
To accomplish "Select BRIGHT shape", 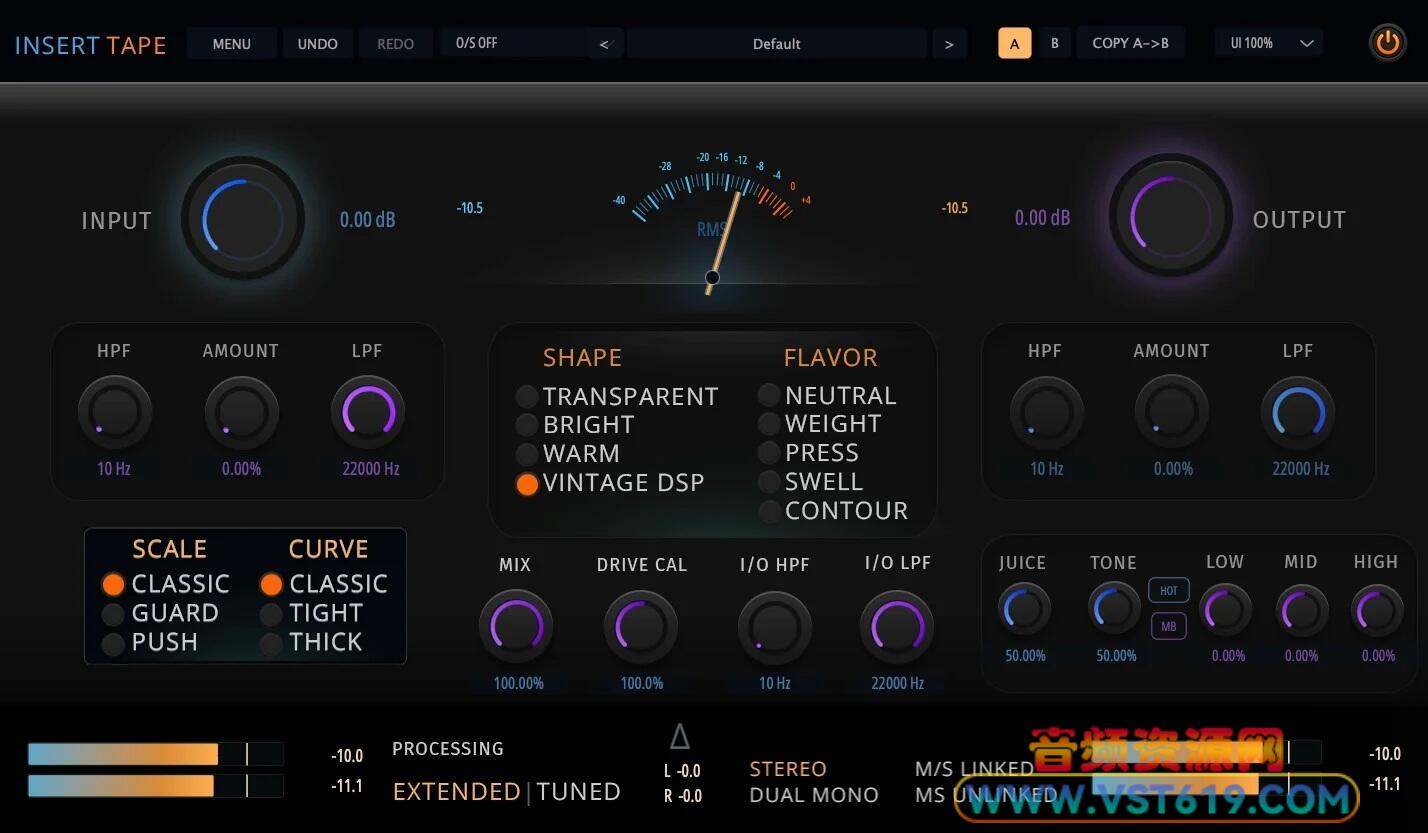I will [575, 425].
